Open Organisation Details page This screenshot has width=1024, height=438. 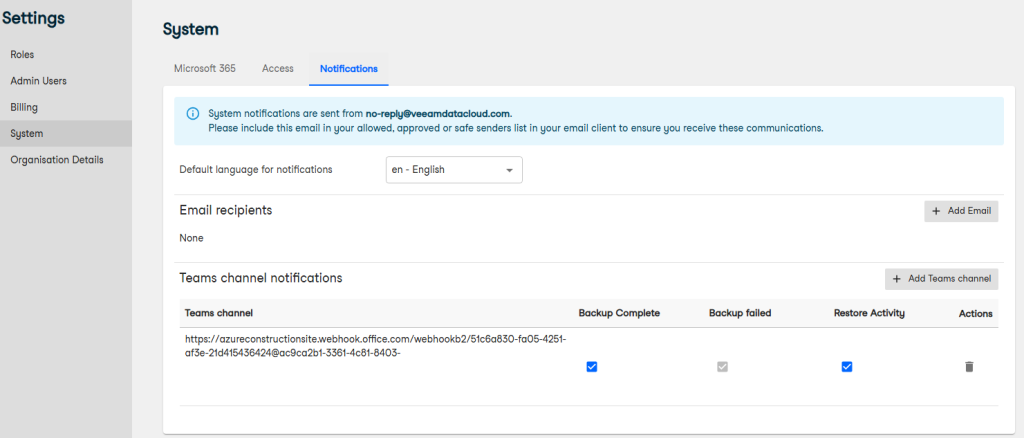click(57, 159)
